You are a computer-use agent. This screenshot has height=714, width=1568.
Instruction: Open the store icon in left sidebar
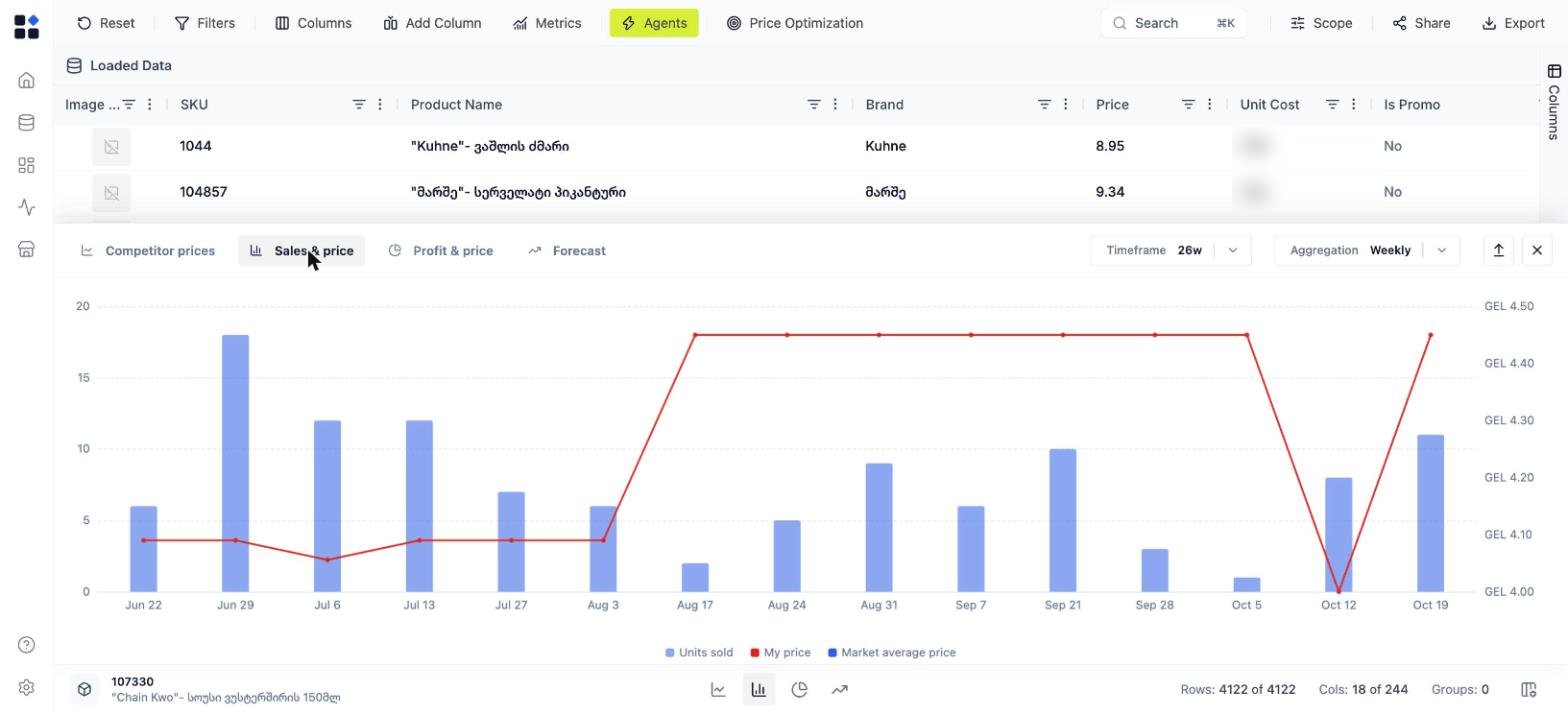[27, 249]
